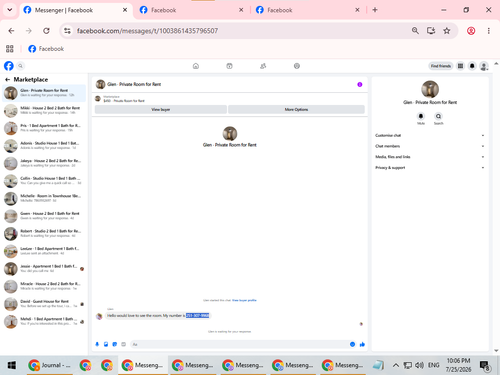Expand Media, files and links section
Image resolution: width=500 pixels, height=375 pixels.
pos(429,157)
